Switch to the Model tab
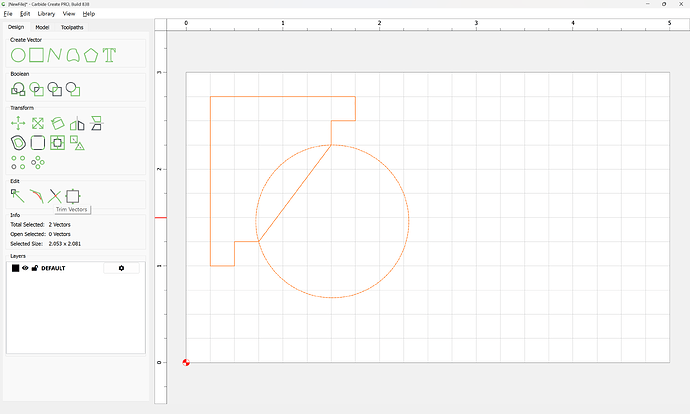 point(42,27)
